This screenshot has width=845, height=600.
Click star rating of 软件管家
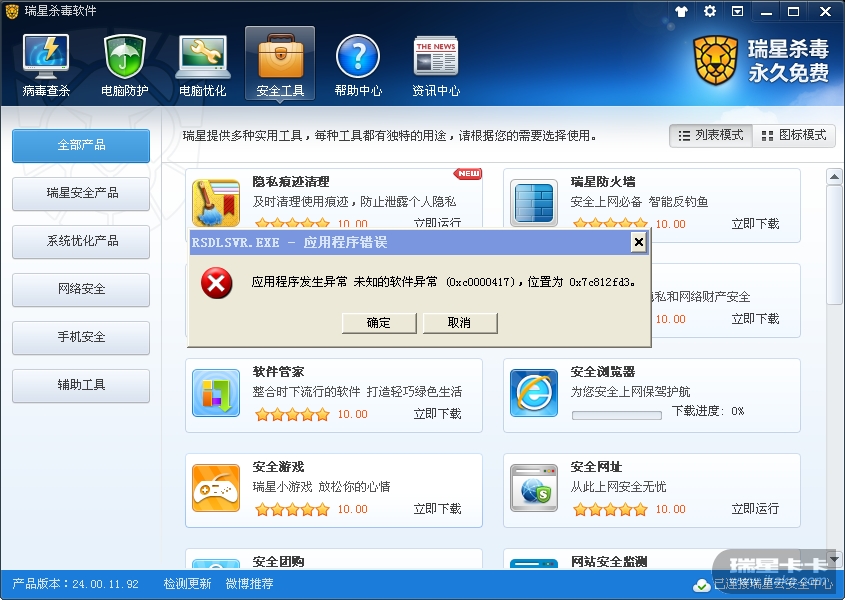[x=292, y=415]
